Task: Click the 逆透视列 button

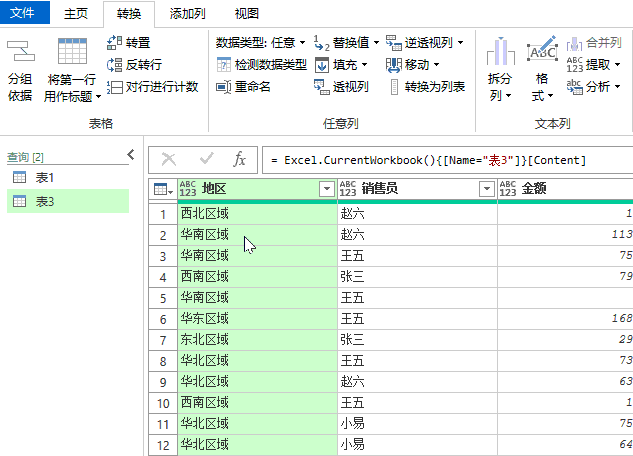Action: [419, 42]
